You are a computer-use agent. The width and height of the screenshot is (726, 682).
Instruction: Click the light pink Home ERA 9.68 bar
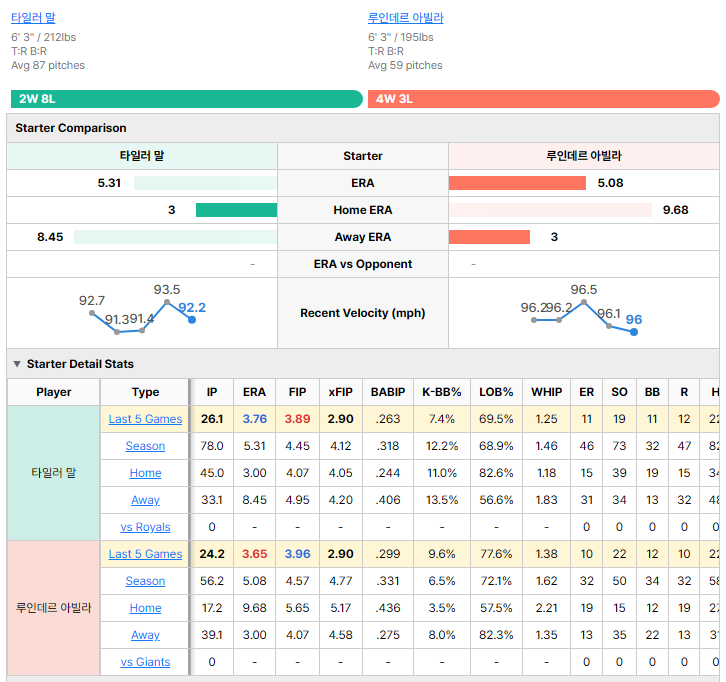[551, 210]
